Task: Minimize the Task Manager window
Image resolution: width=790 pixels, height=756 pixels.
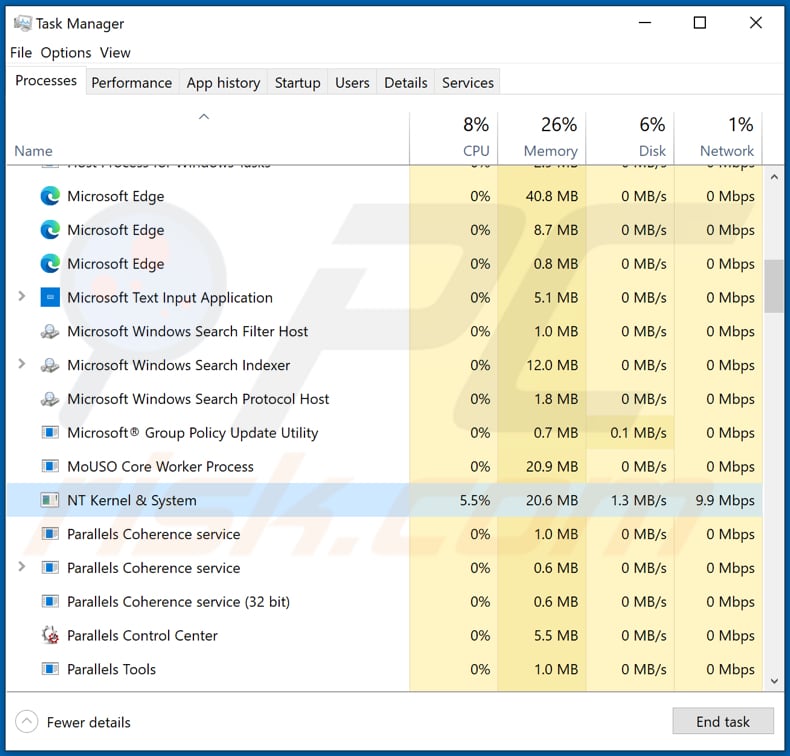Action: click(645, 23)
